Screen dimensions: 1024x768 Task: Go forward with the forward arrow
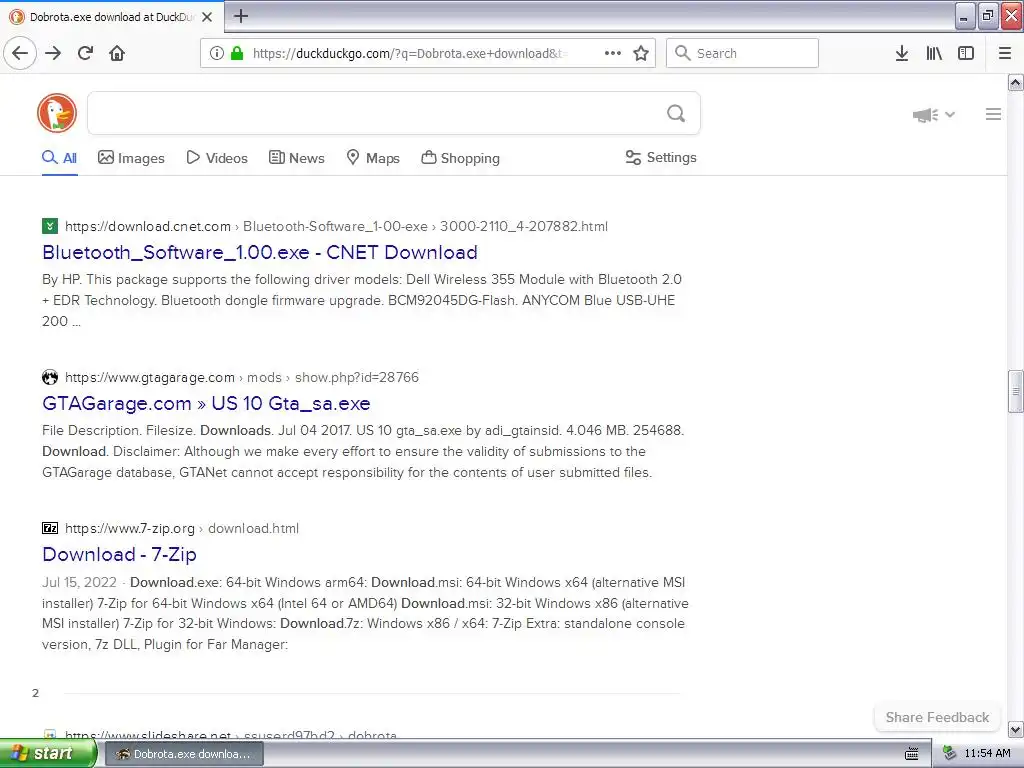(x=53, y=53)
